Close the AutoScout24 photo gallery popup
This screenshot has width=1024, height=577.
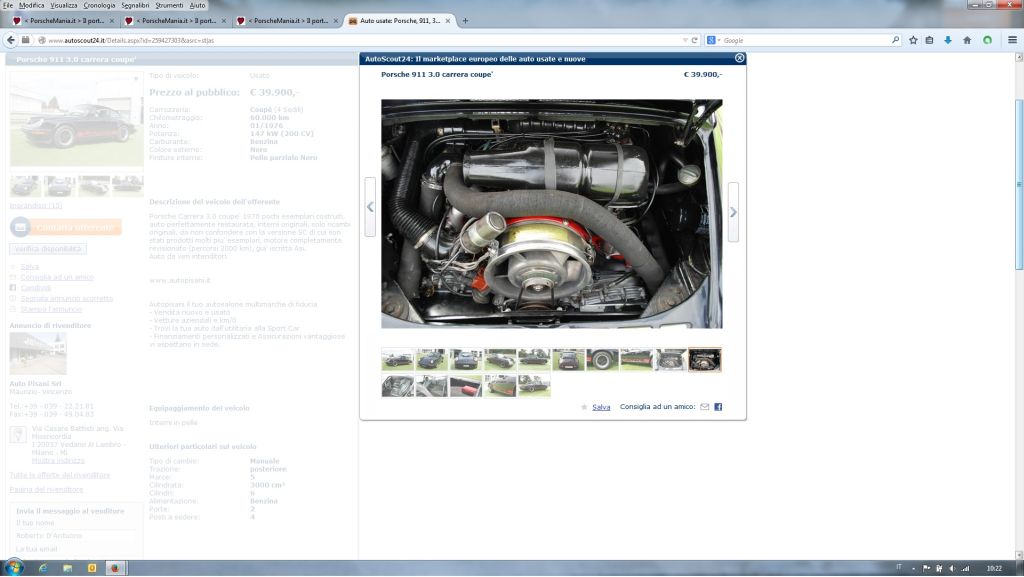coord(739,58)
